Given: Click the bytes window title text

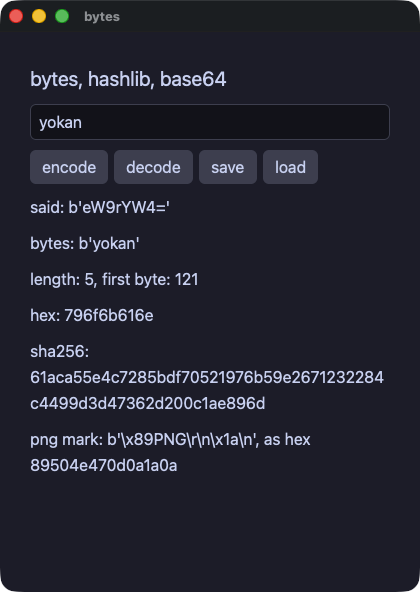Looking at the screenshot, I should (x=102, y=17).
